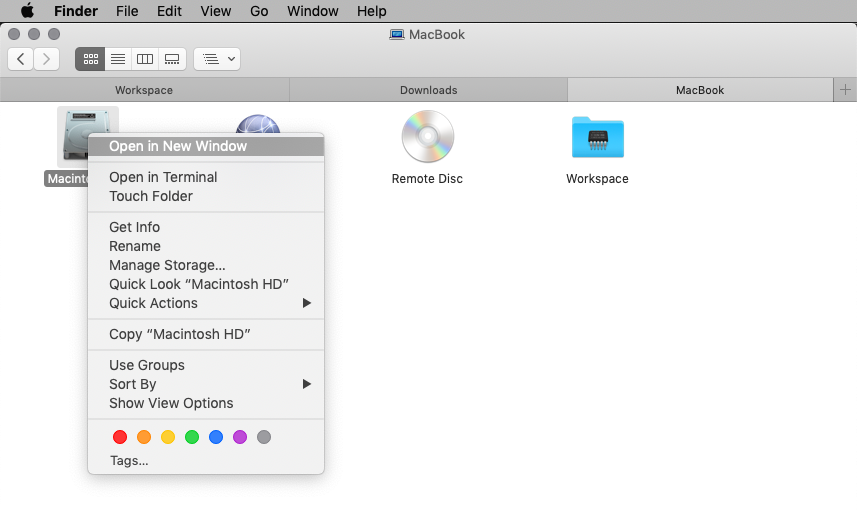This screenshot has width=857, height=510.
Task: Open the Help menu
Action: coord(372,11)
